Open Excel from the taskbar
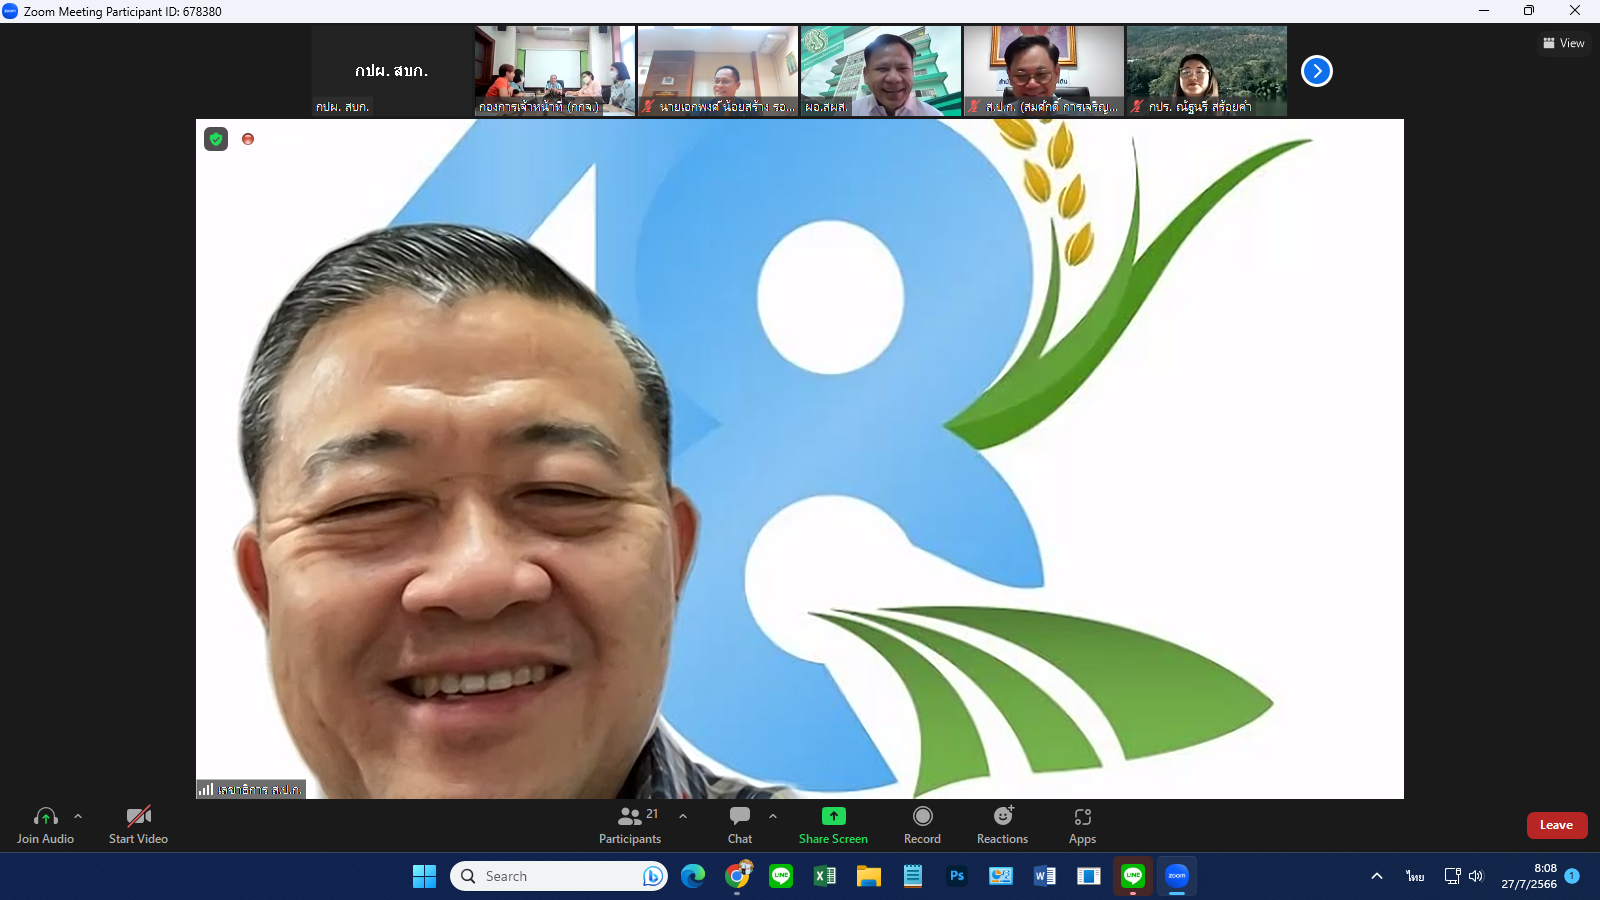Image resolution: width=1600 pixels, height=900 pixels. pyautogui.click(x=825, y=876)
